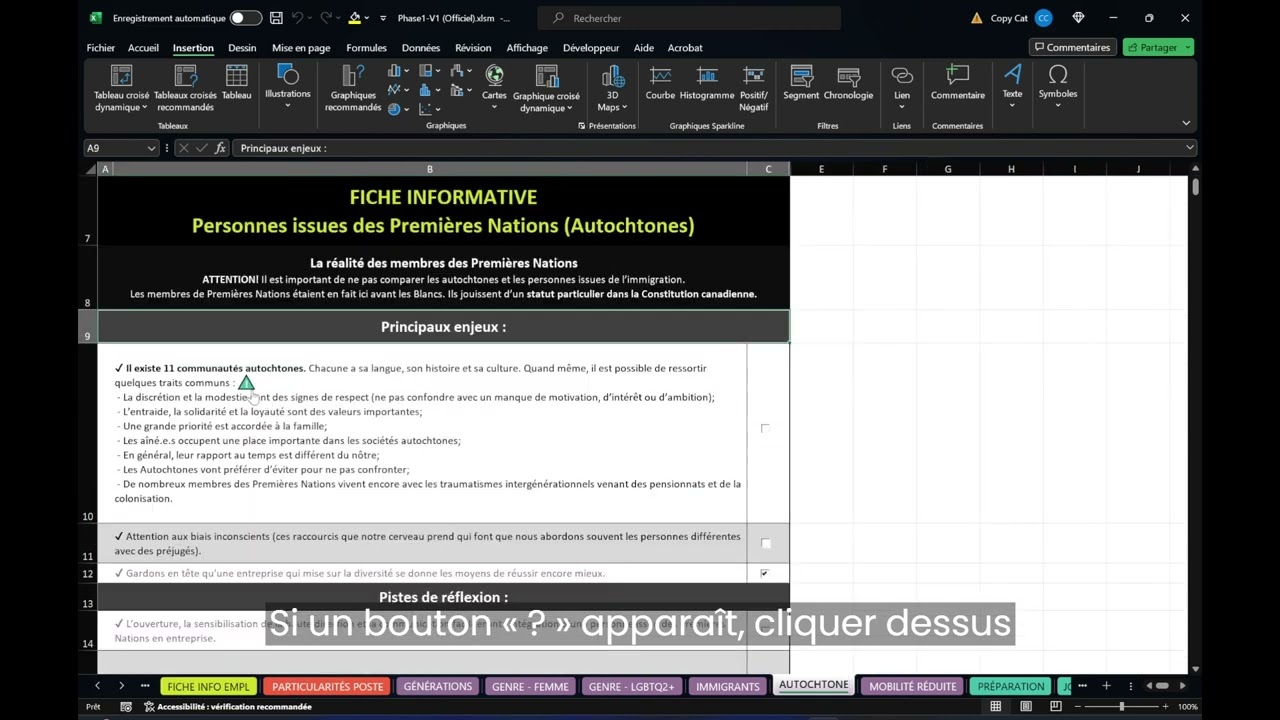Image resolution: width=1280 pixels, height=720 pixels.
Task: Expand the hierarchy chart dropdown
Action: coord(438,71)
